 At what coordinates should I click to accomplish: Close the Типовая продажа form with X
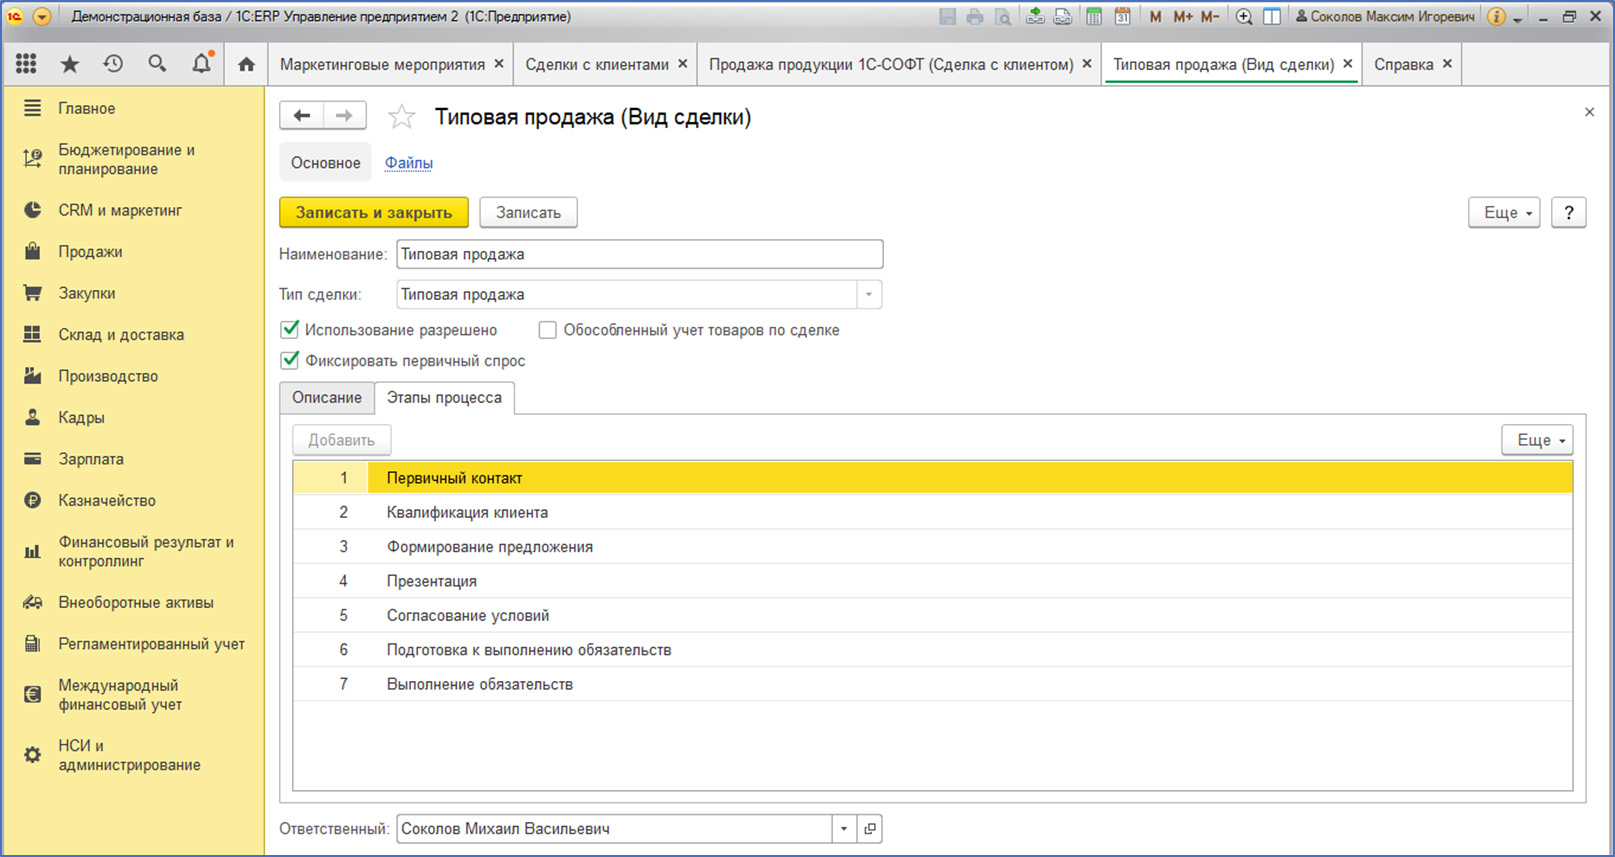click(1589, 112)
